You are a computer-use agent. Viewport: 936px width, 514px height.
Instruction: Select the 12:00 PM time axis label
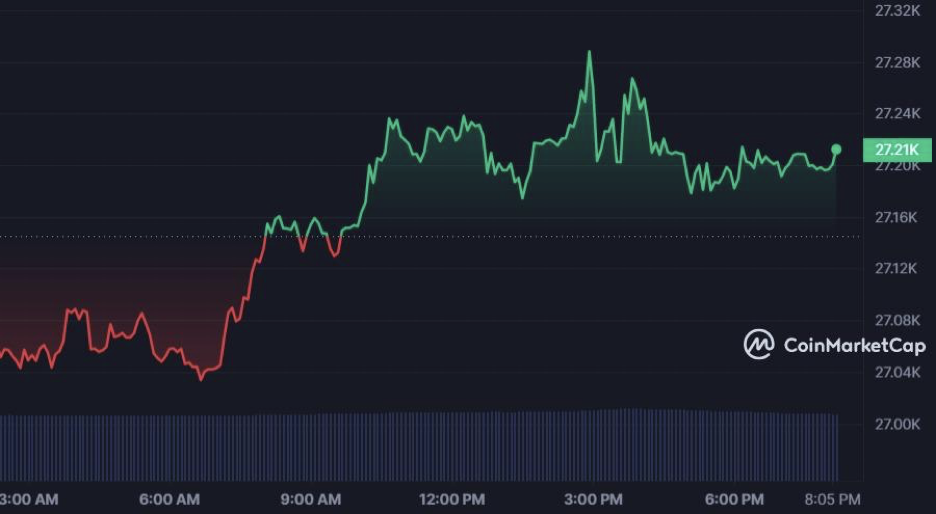click(452, 499)
